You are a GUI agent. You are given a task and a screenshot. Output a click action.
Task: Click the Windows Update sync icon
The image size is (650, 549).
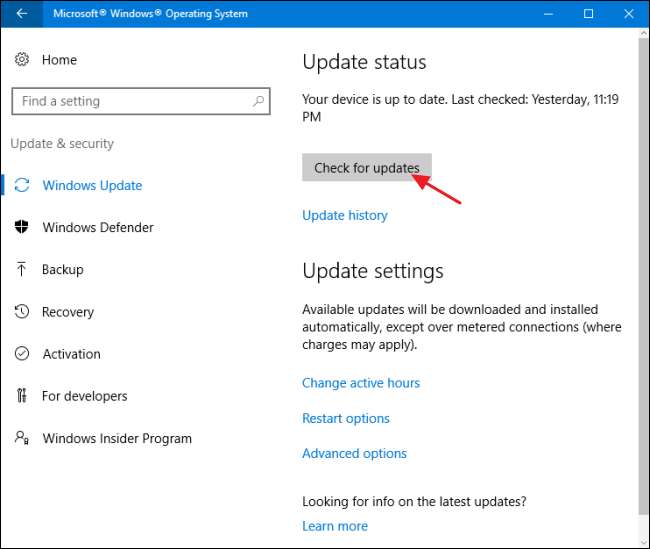pos(22,185)
